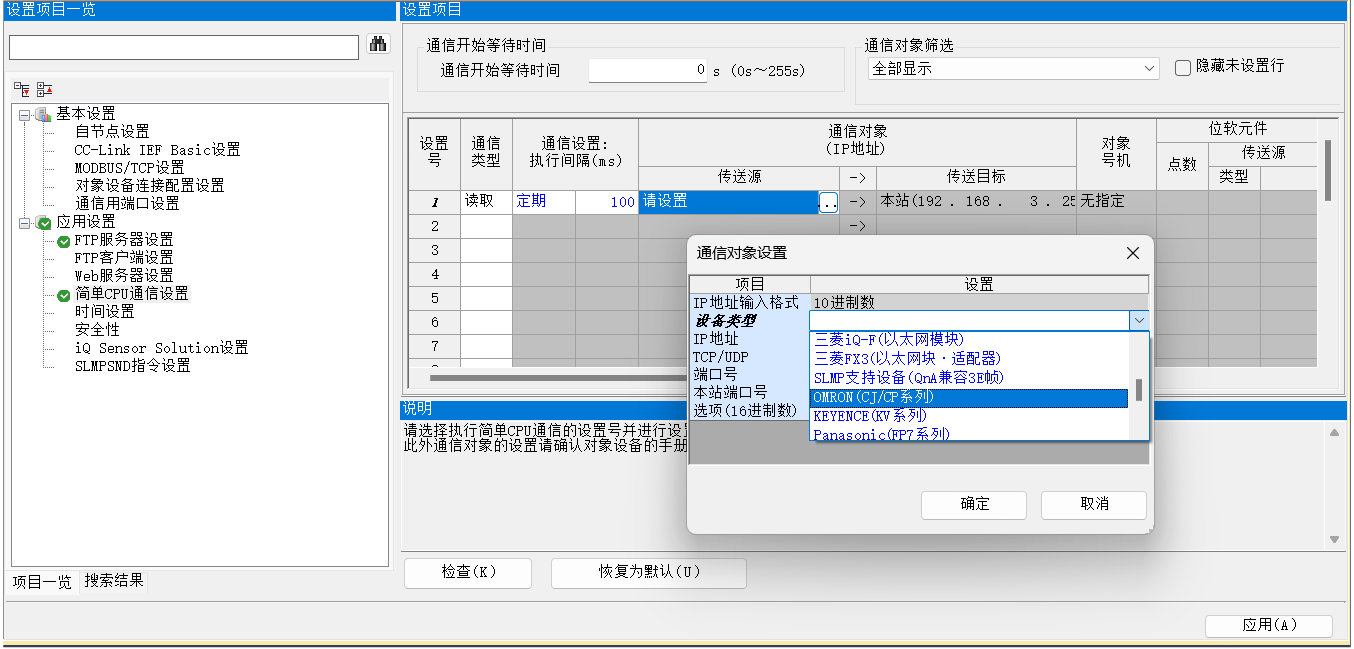Open the ellipsis button in 传送源 cell

click(x=827, y=202)
